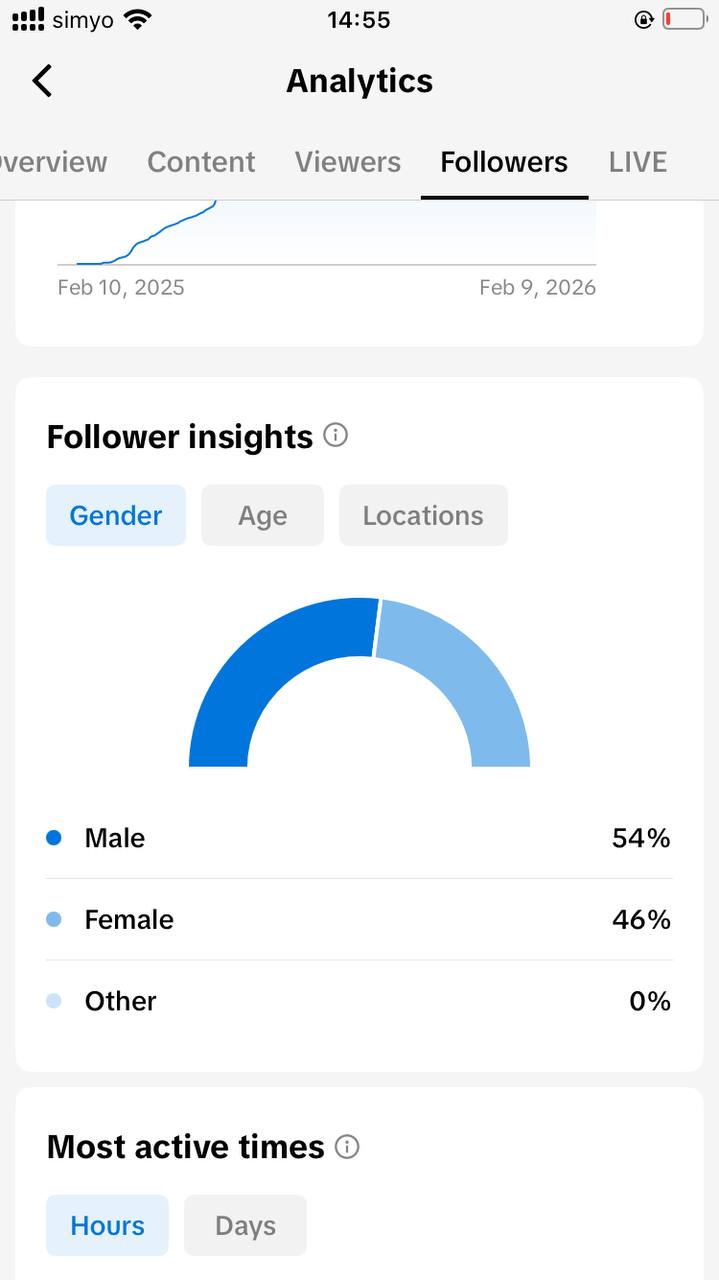Switch insights to Age
The height and width of the screenshot is (1280, 719).
(262, 515)
